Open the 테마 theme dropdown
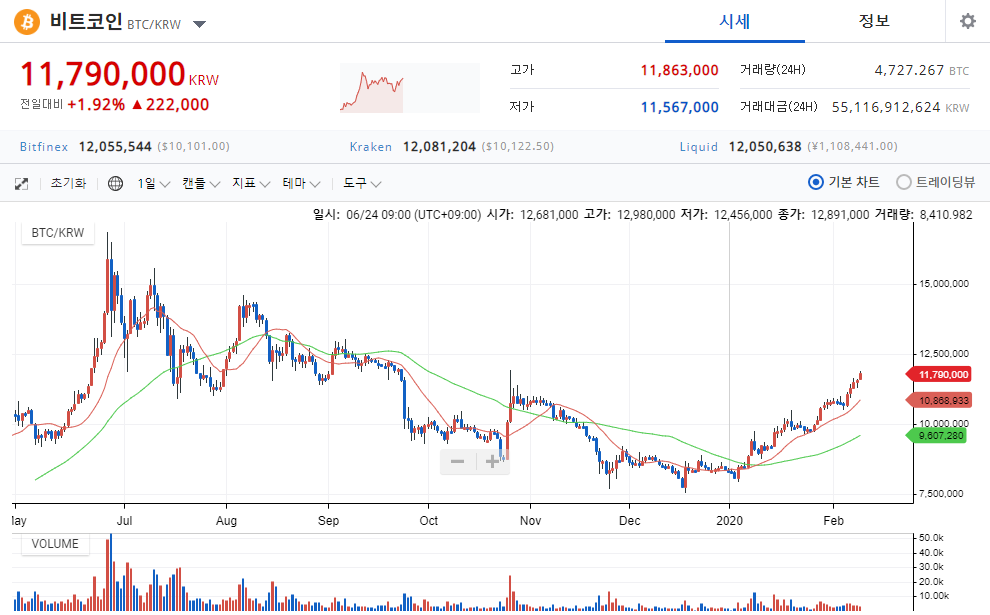This screenshot has height=615, width=990. [x=301, y=184]
